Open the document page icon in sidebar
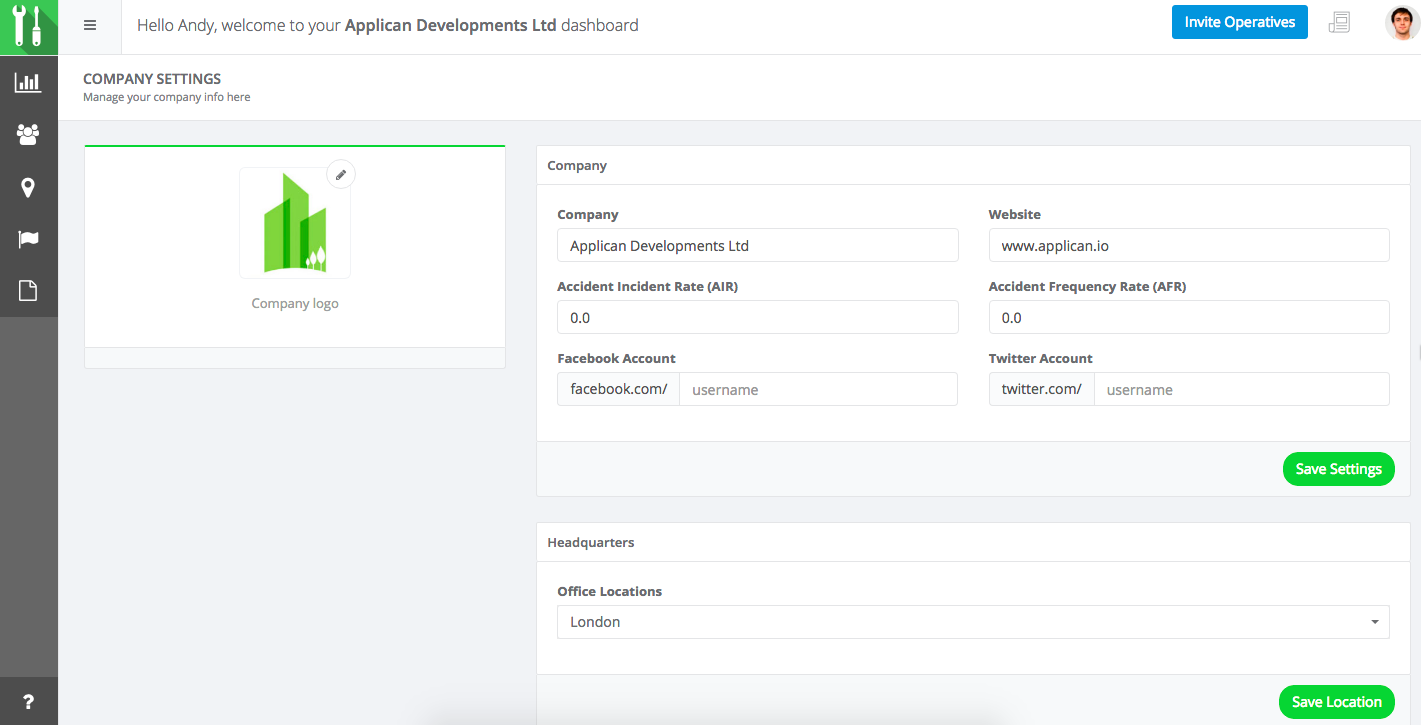This screenshot has height=725, width=1421. click(x=28, y=291)
